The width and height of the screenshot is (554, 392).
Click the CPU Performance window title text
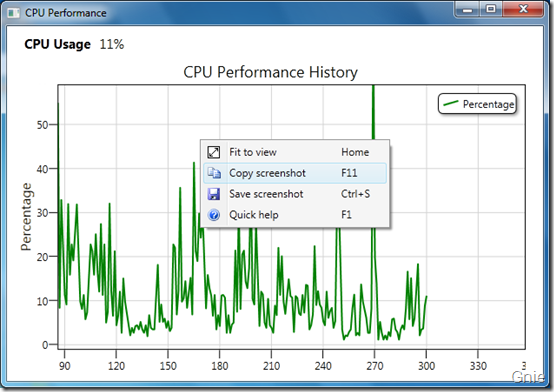pyautogui.click(x=65, y=13)
